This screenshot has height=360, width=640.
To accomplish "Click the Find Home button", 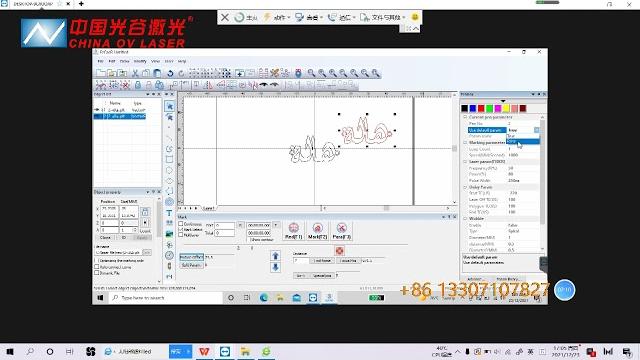I will pos(322,260).
